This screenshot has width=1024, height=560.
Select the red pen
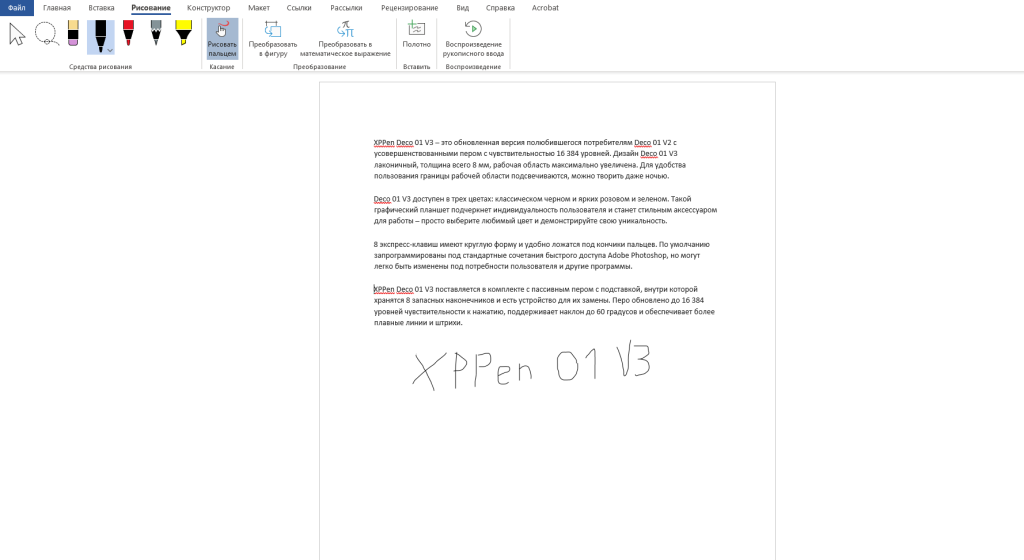(129, 34)
